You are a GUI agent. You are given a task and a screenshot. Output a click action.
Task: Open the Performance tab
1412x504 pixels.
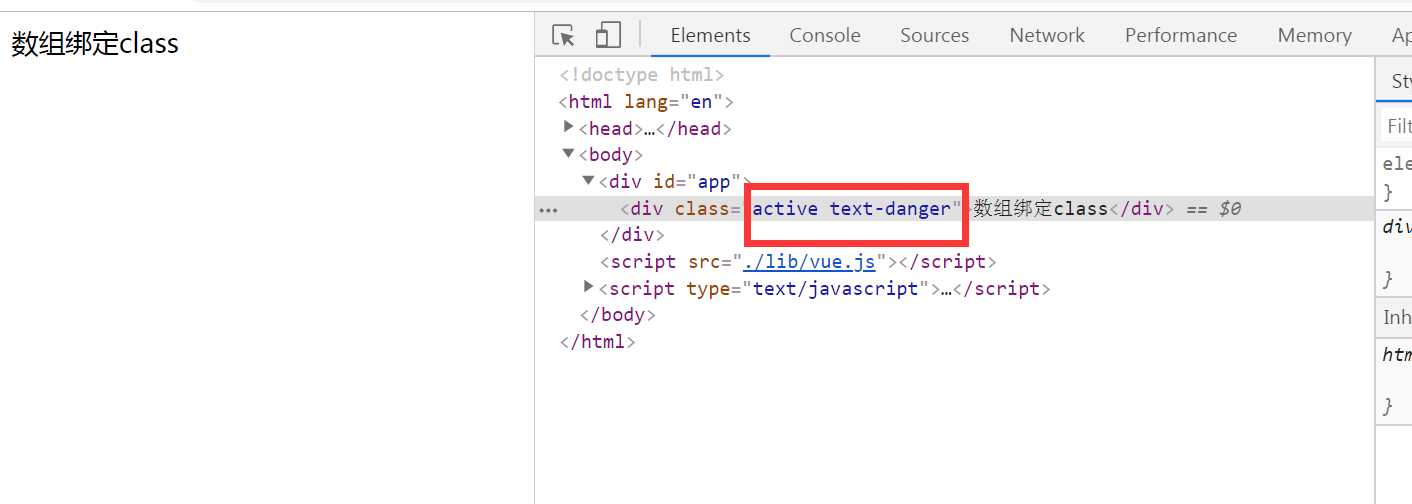pyautogui.click(x=1181, y=35)
